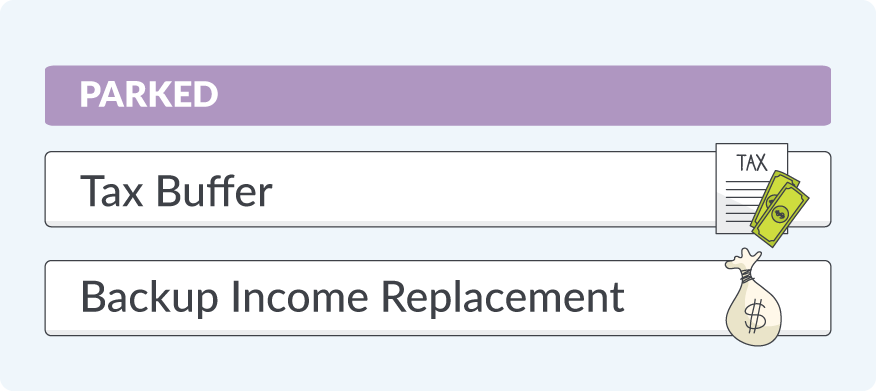876x391 pixels.
Task: Open the Backup Income Replacement row
Action: [x=437, y=298]
